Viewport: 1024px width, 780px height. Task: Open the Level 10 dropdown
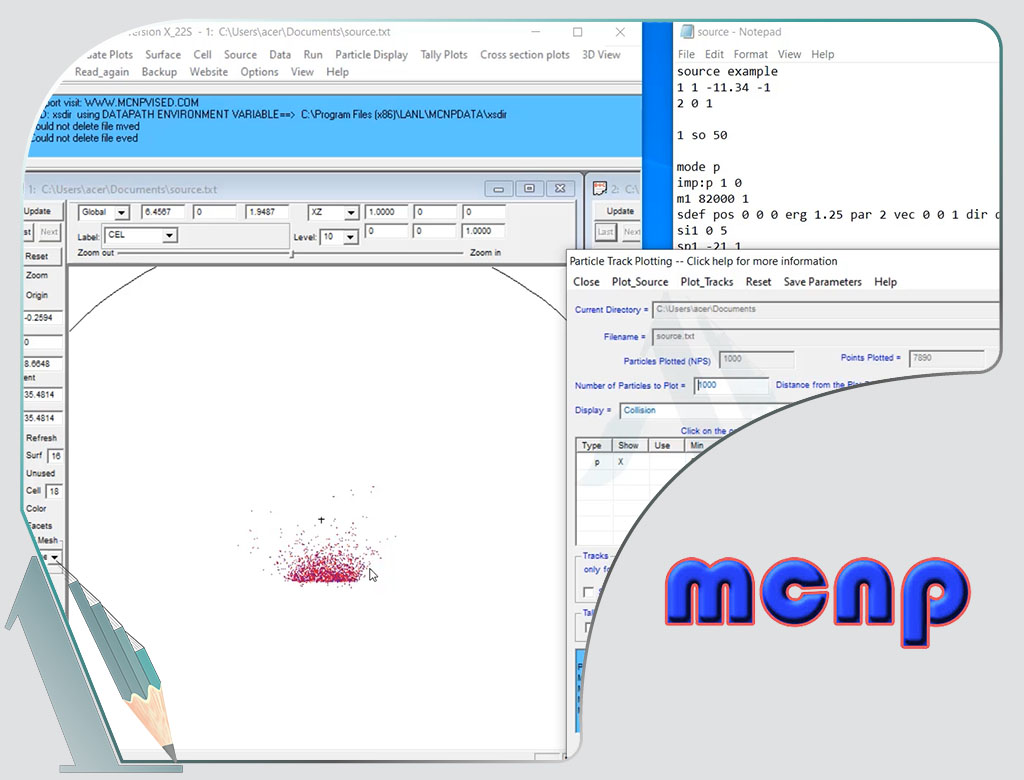coord(351,237)
